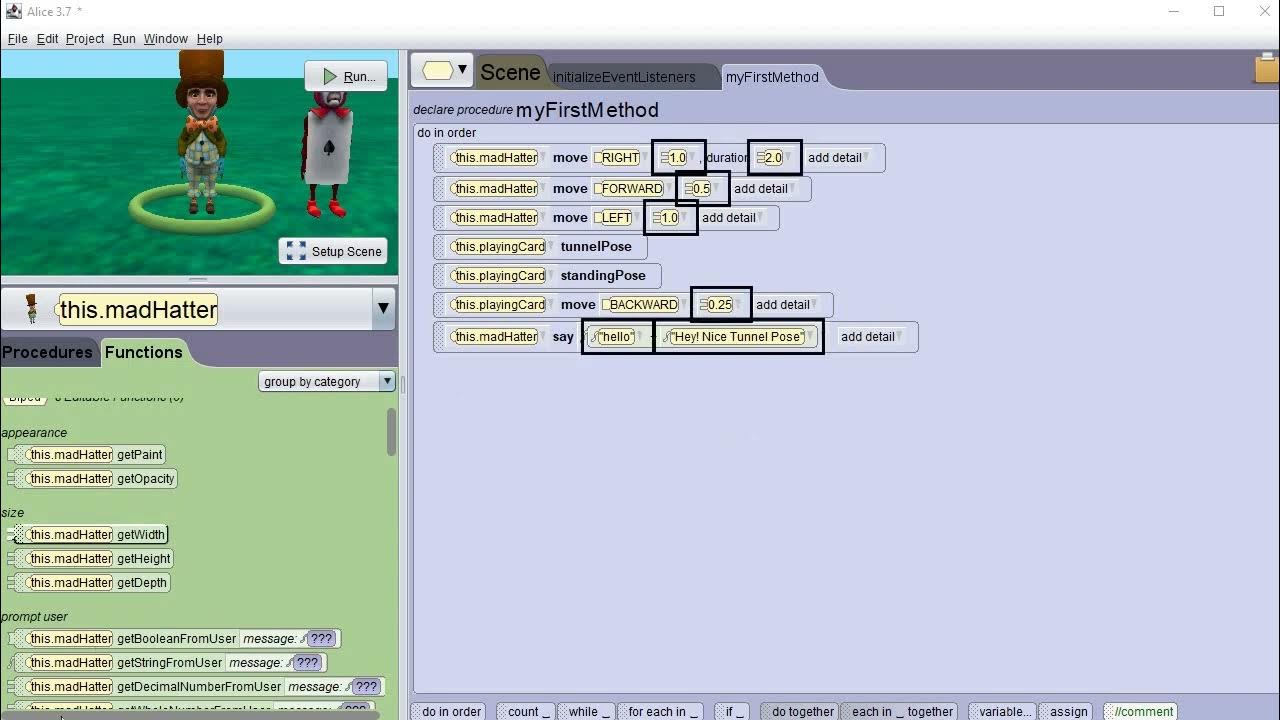Viewport: 1280px width, 720px height.
Task: Open the group by category dropdown
Action: click(327, 381)
